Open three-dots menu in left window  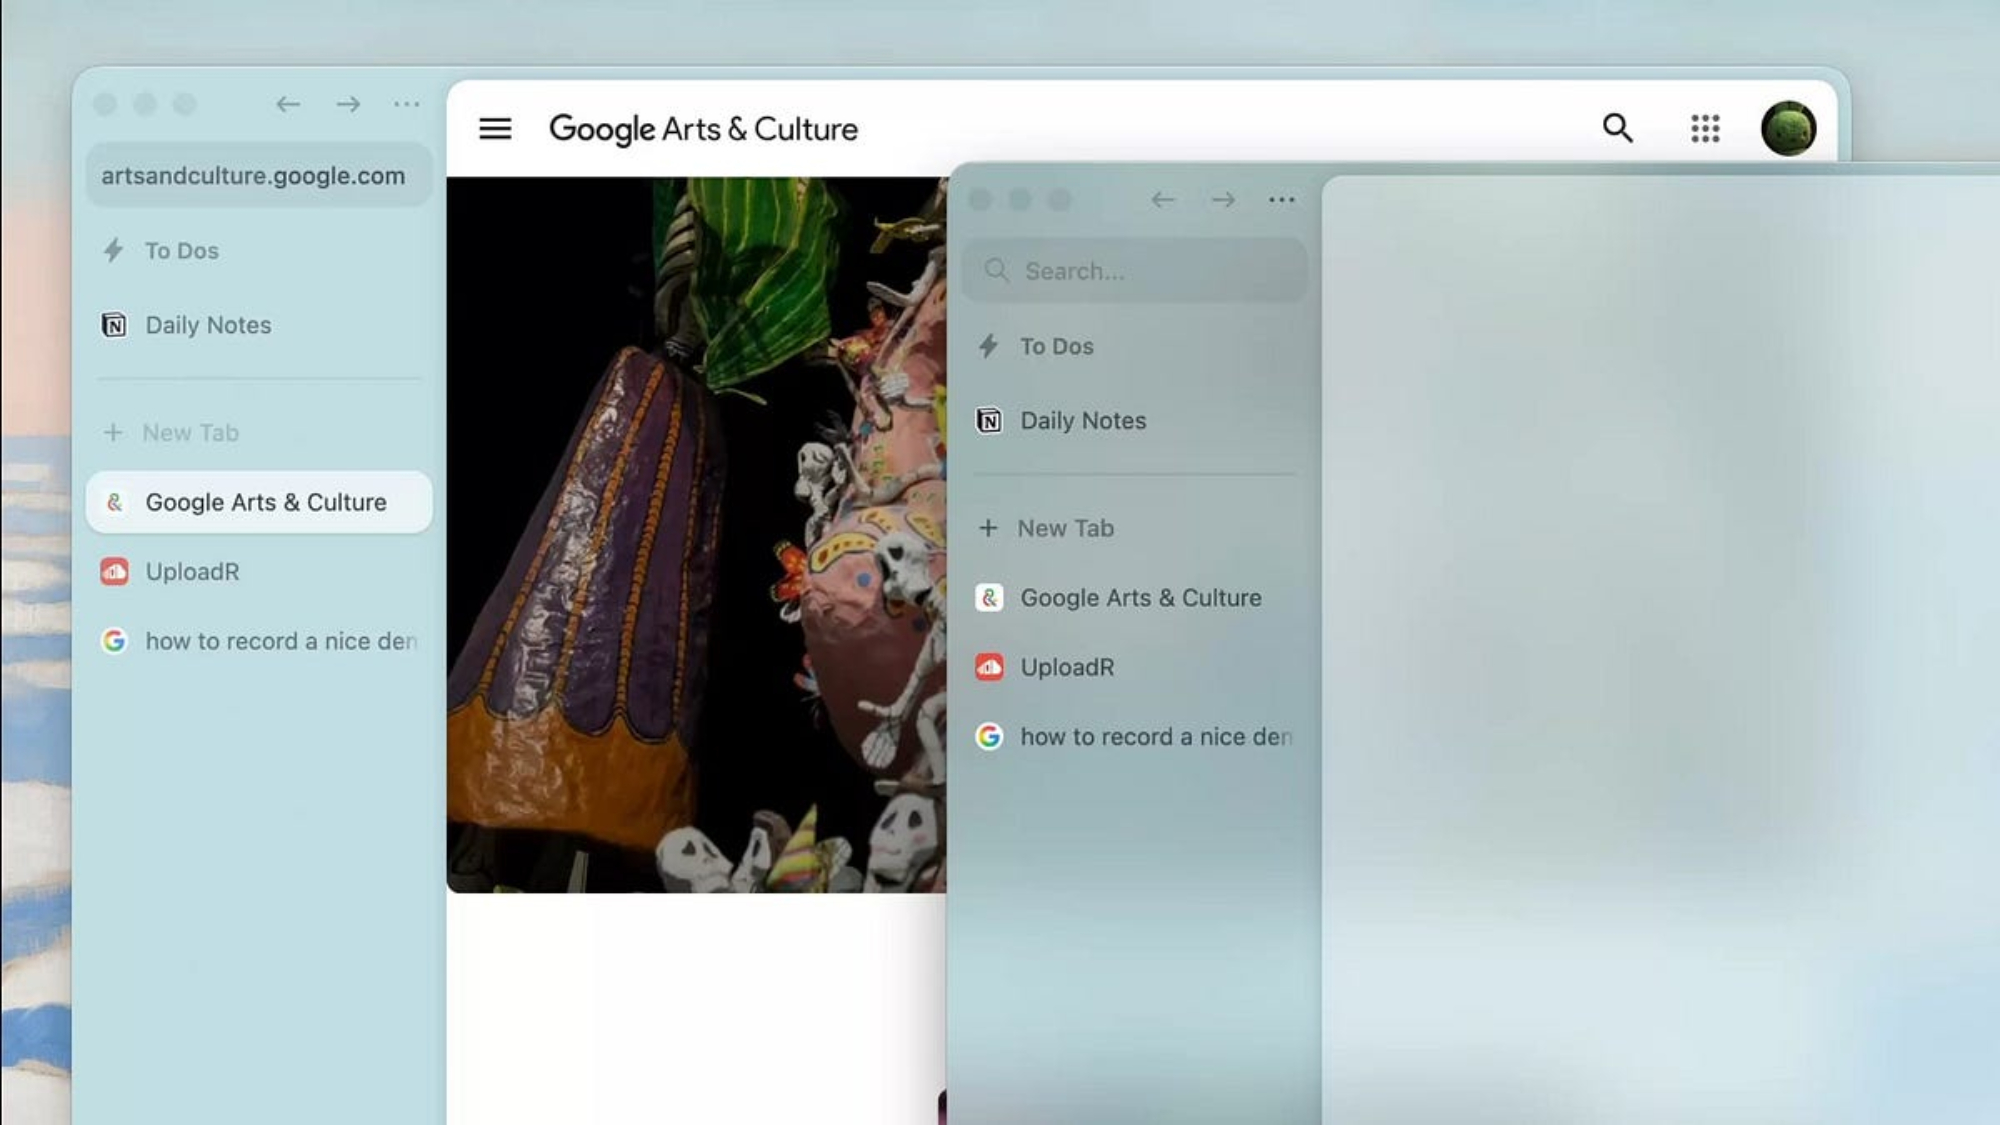coord(406,104)
